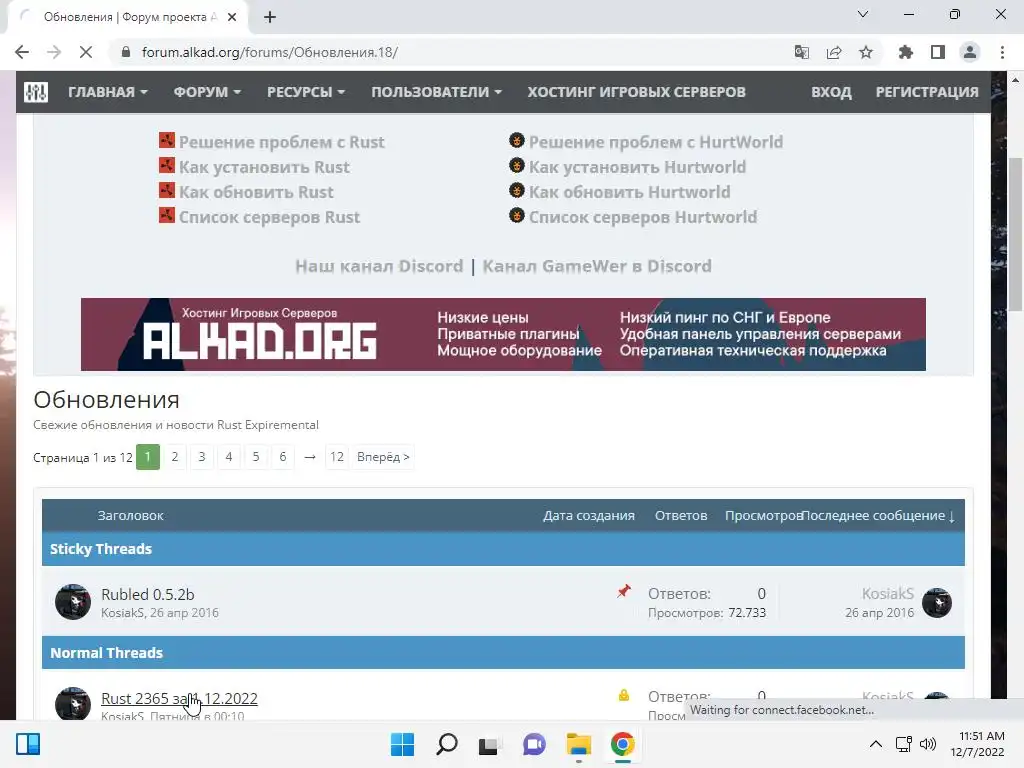The image size is (1024, 768).
Task: Open Windows Start menu
Action: [402, 744]
